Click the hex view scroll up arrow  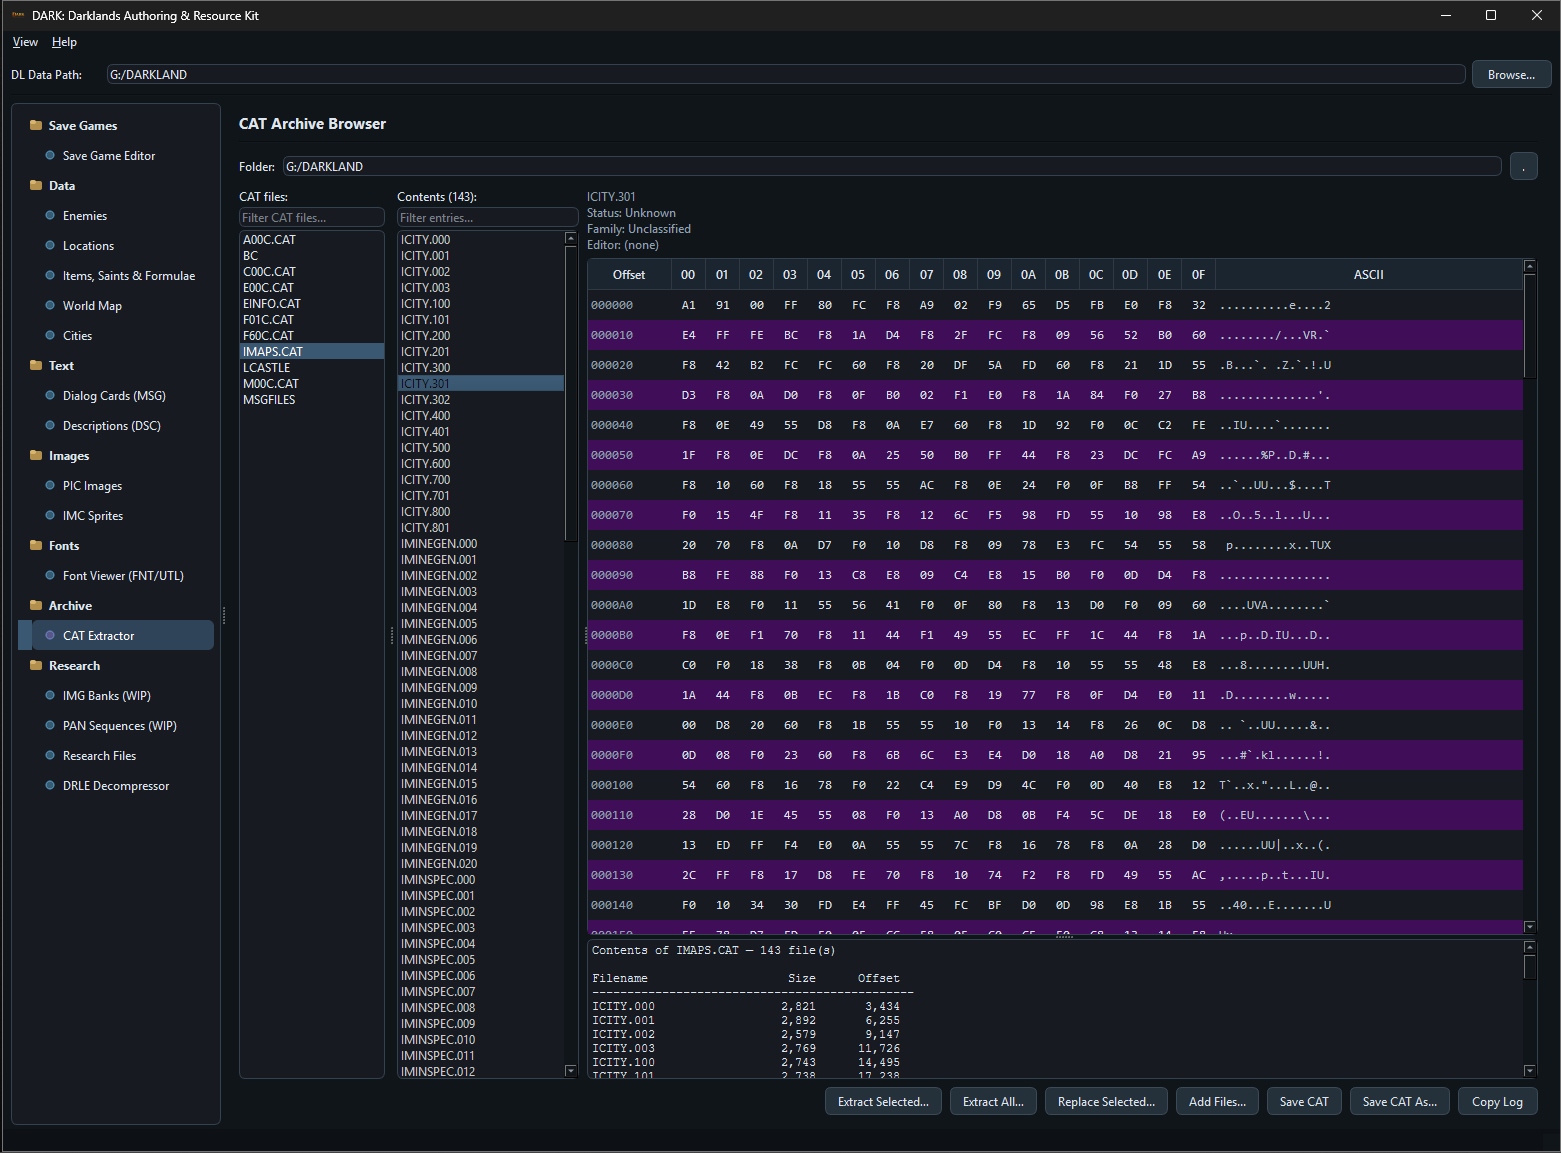tap(1529, 266)
